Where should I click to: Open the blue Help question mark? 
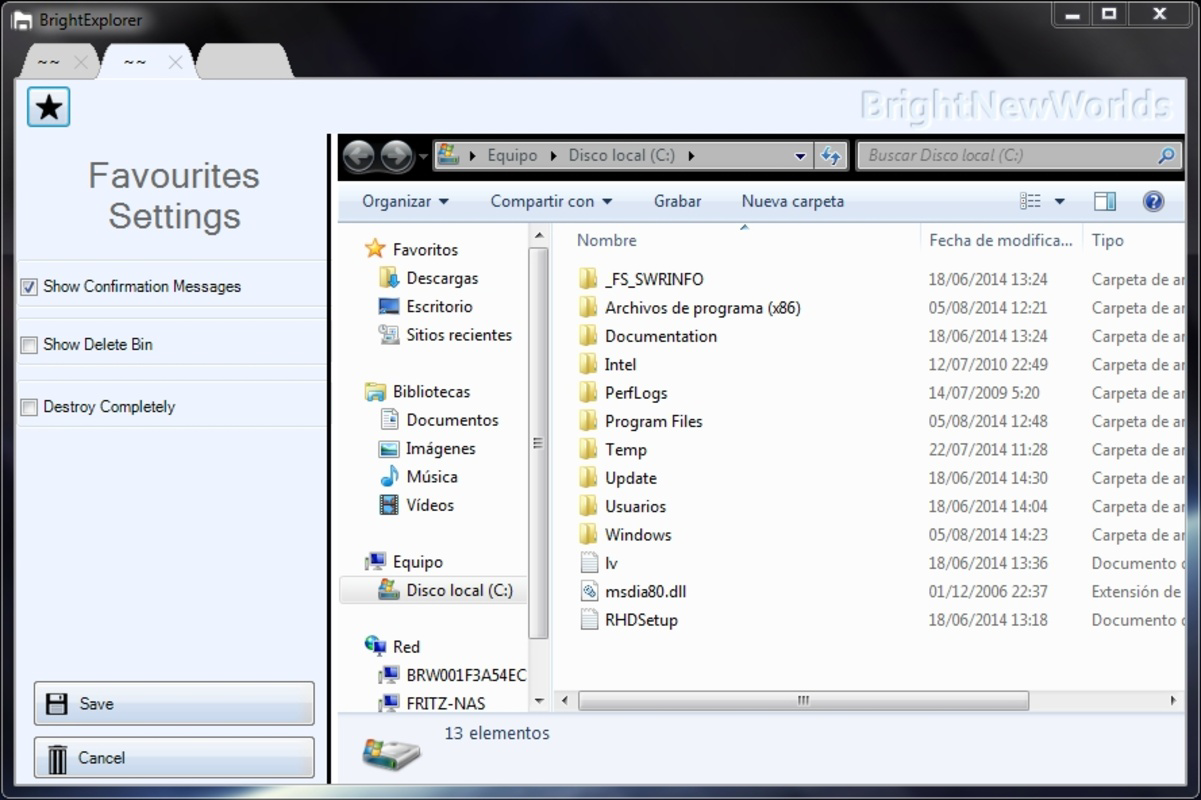[1153, 201]
